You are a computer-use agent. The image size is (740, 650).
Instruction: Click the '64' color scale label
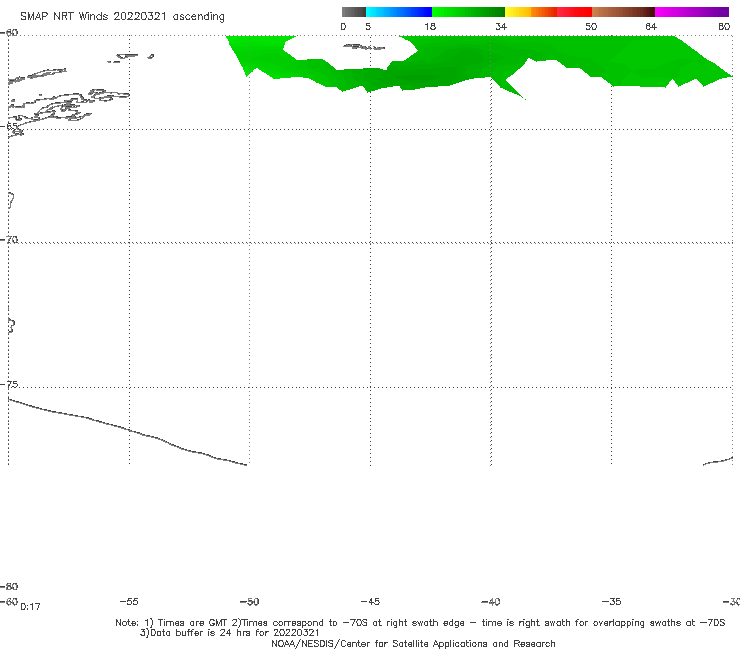[x=651, y=26]
